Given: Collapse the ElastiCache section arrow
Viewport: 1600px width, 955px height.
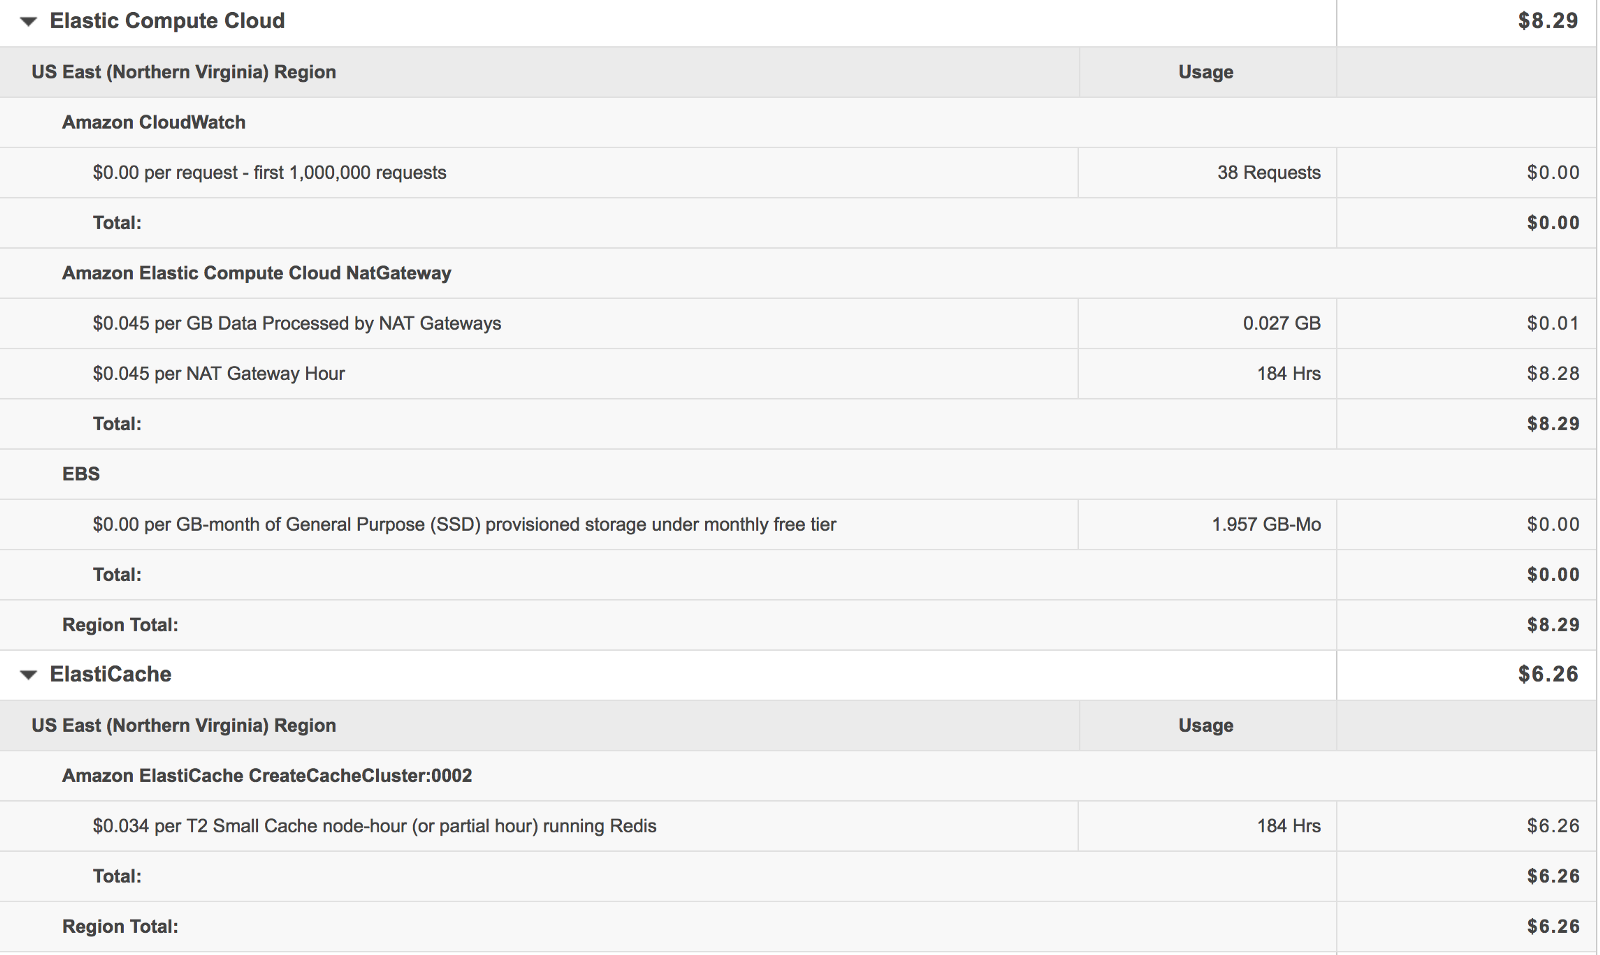Looking at the screenshot, I should click(28, 675).
